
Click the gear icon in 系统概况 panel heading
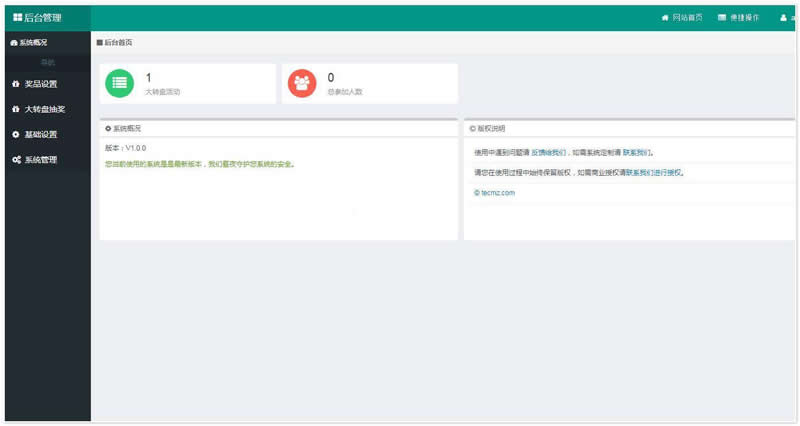108,129
